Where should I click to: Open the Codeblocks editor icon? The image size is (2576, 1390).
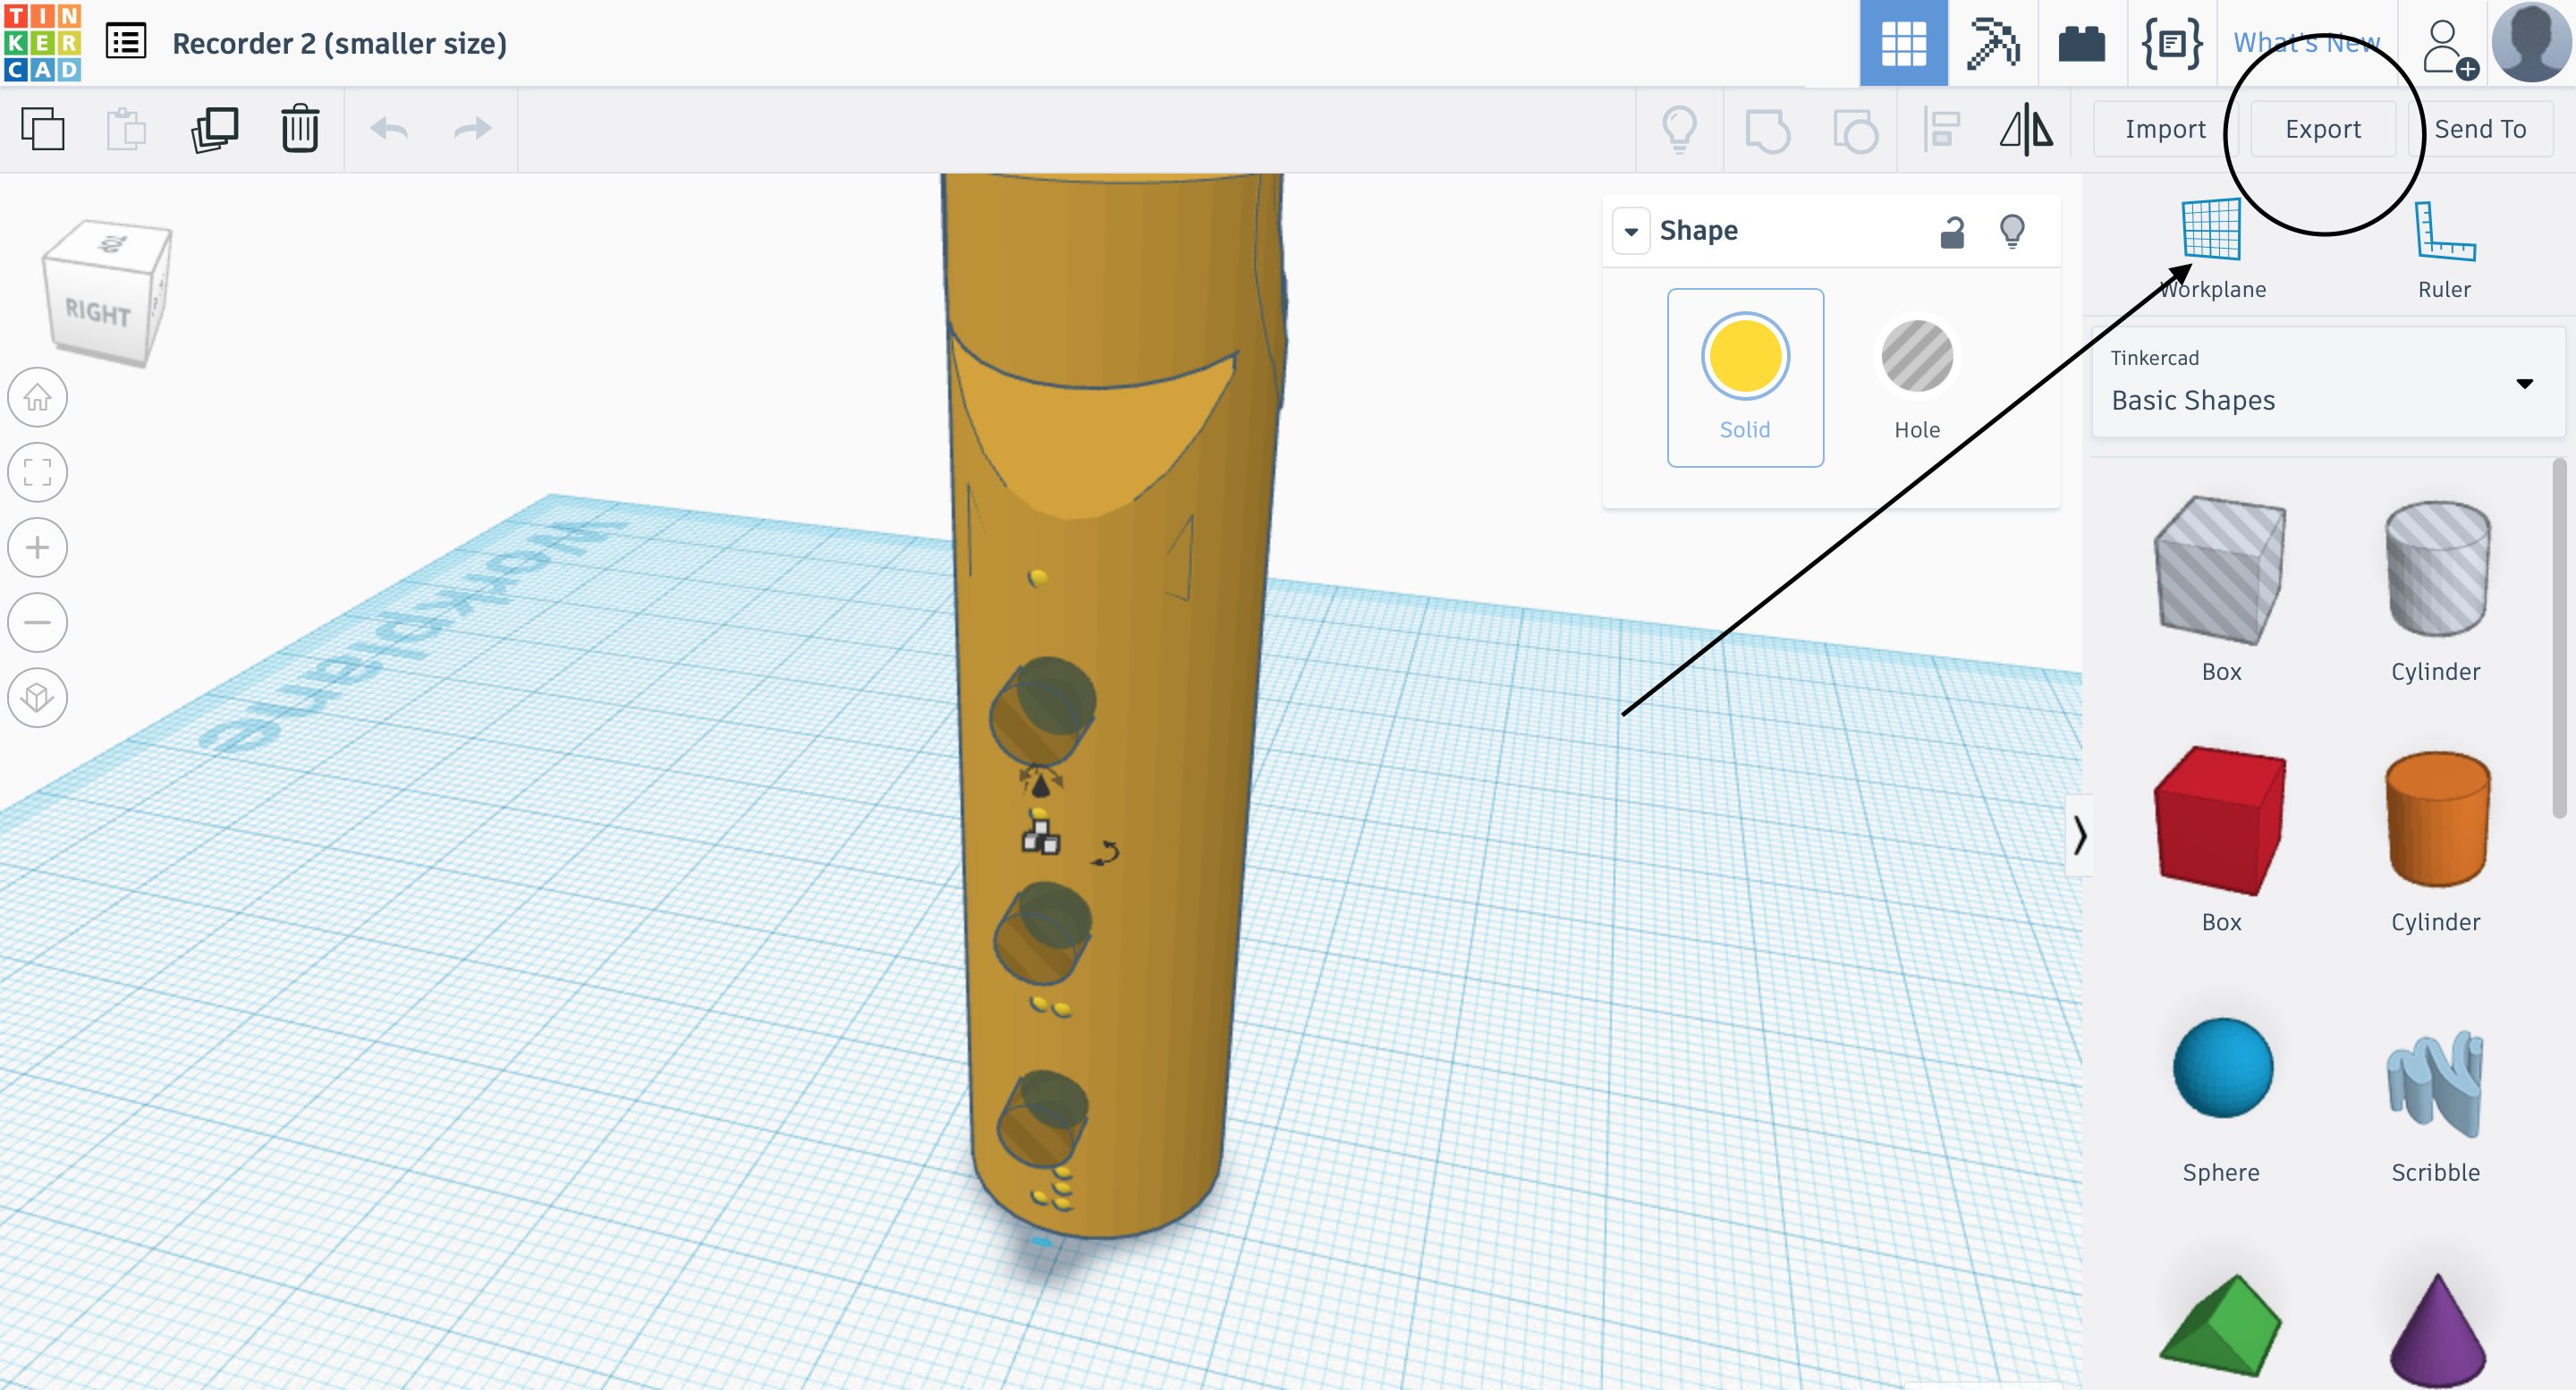click(2171, 43)
